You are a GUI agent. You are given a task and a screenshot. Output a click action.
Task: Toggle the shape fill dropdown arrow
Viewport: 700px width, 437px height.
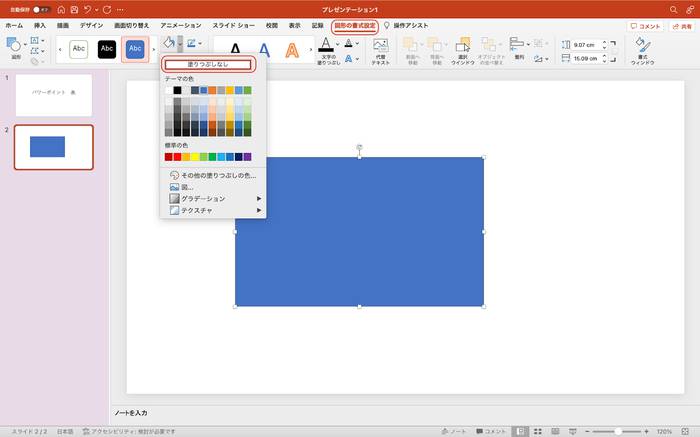pyautogui.click(x=180, y=43)
